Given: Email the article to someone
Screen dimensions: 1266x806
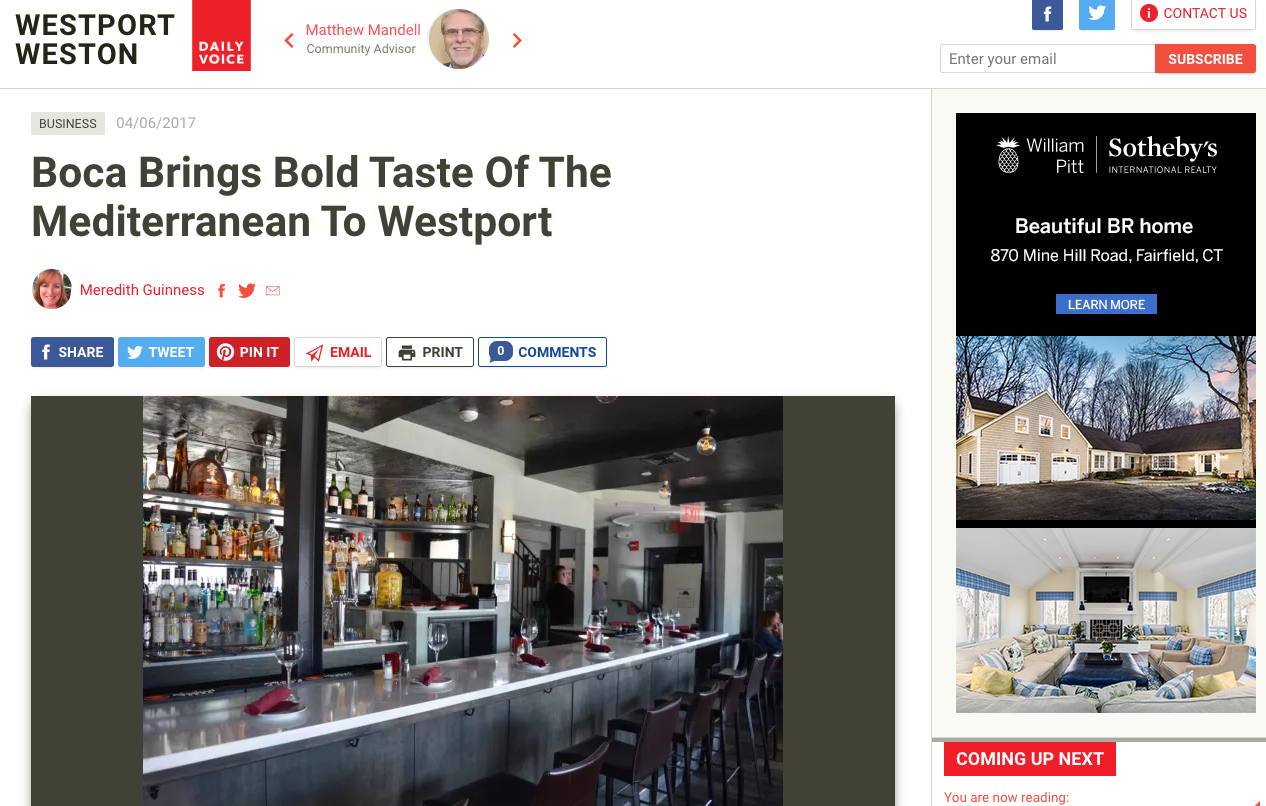Looking at the screenshot, I should point(338,352).
